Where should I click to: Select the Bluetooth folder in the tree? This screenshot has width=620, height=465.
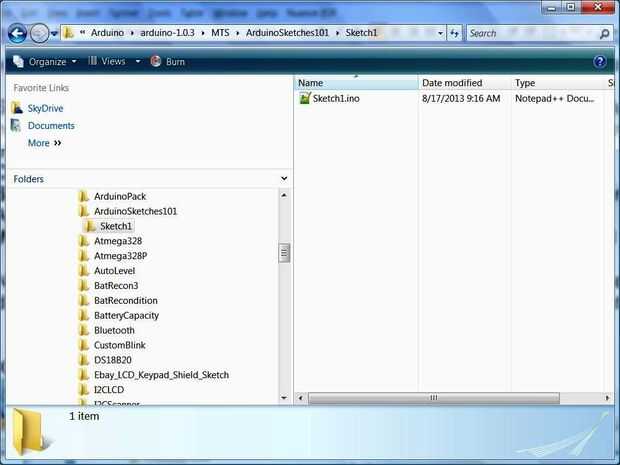tap(114, 331)
